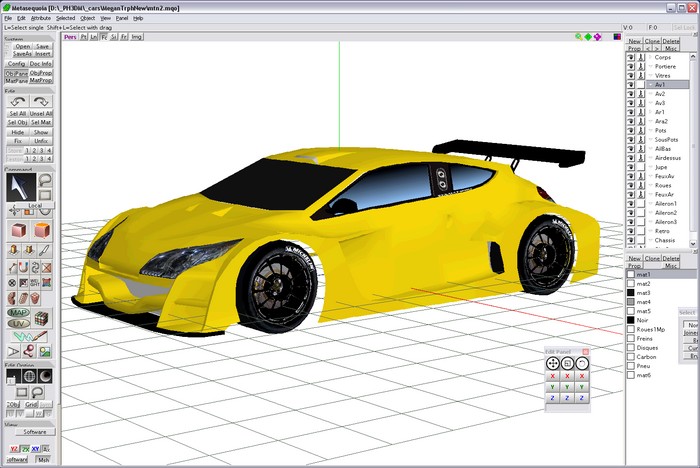
Task: Click the Undo curved arrow icon
Action: coord(17,102)
